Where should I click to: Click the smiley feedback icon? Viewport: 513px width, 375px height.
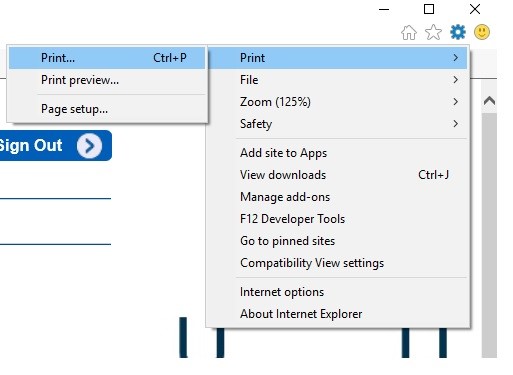tap(482, 32)
